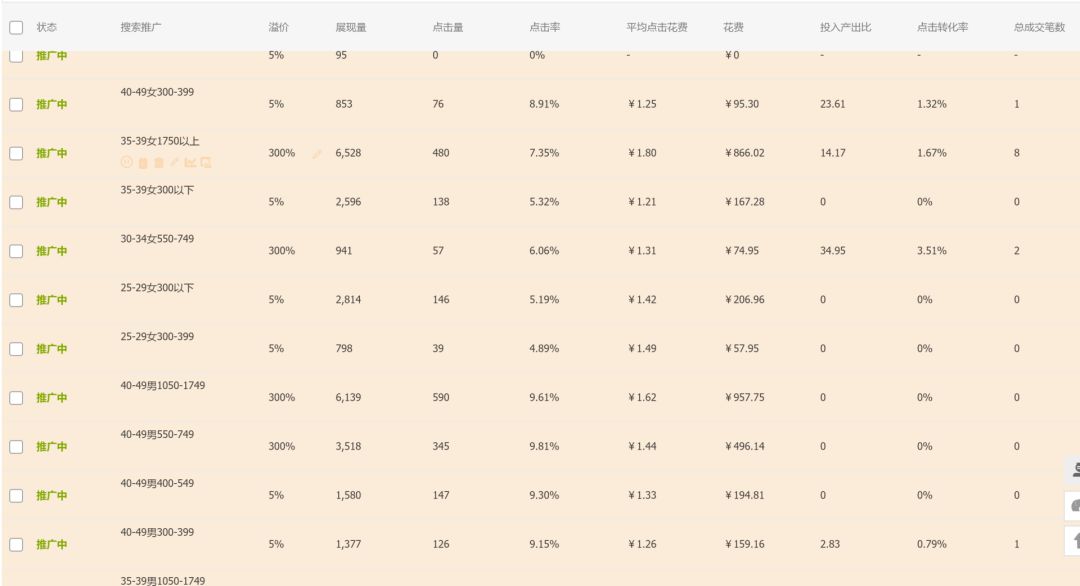Toggle the select-all checkbox in header
The height and width of the screenshot is (586, 1080).
click(x=15, y=26)
